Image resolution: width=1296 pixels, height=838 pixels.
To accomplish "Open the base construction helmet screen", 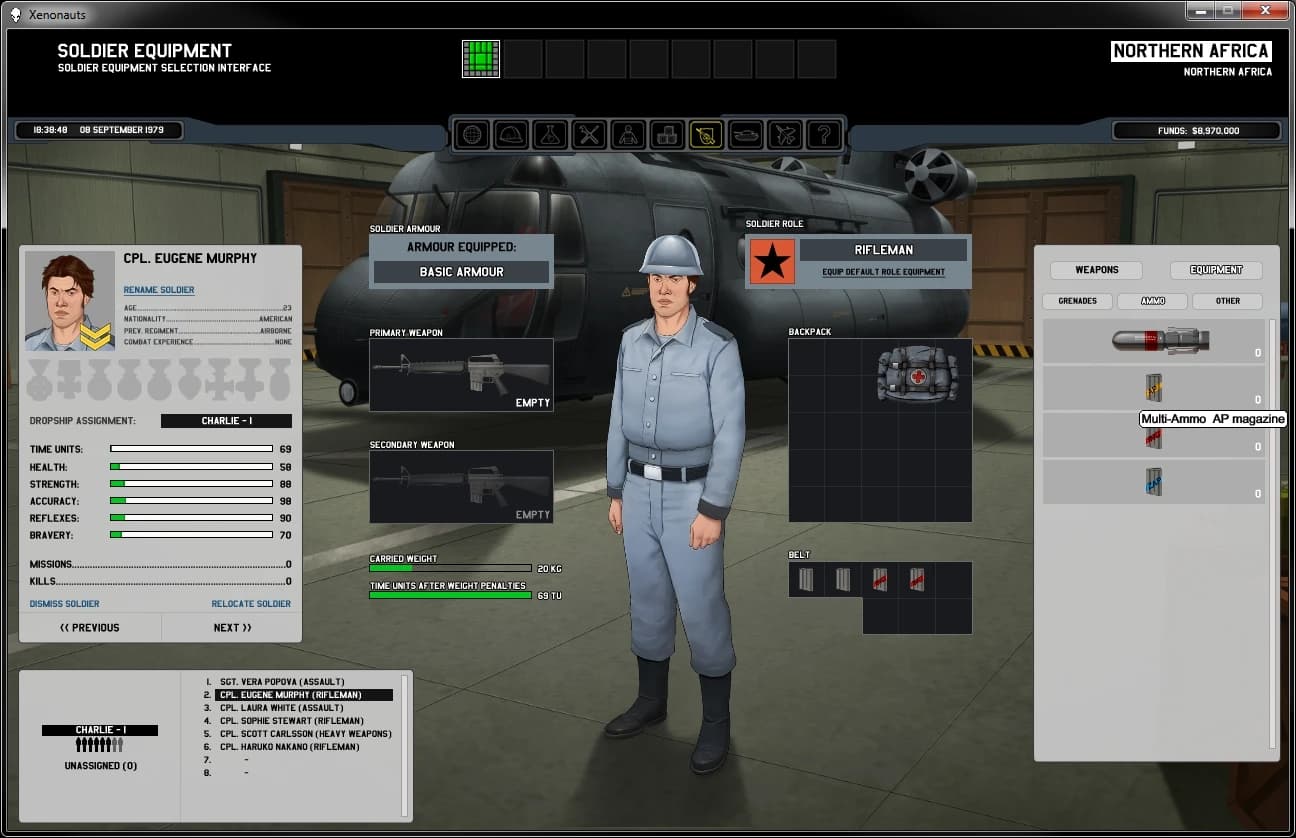I will (x=510, y=134).
